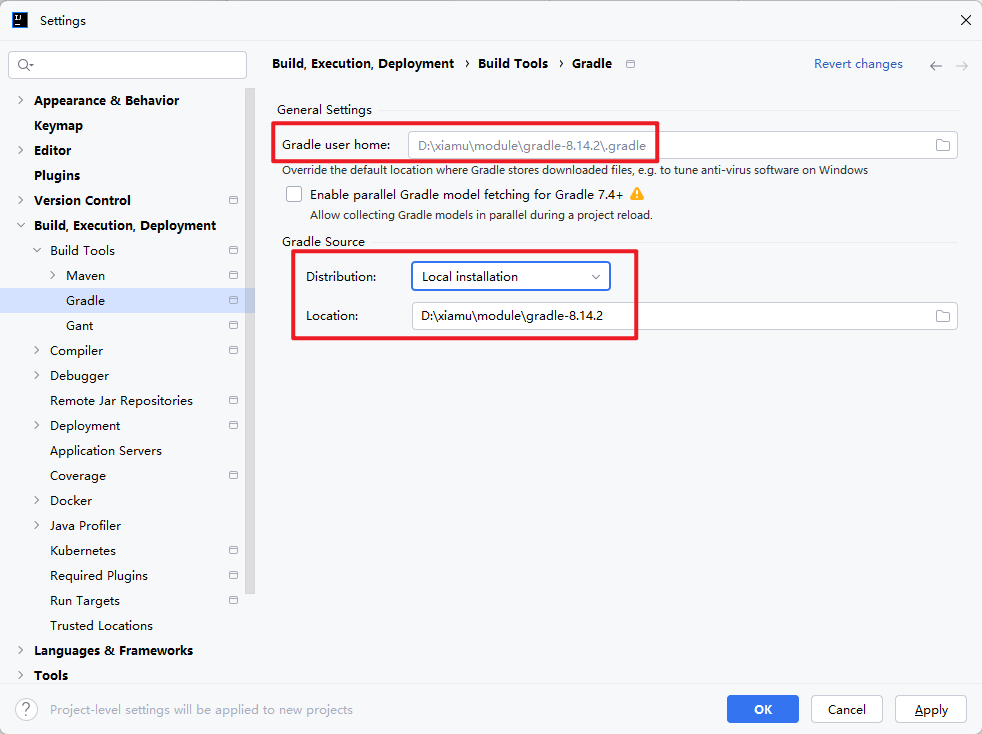Click the Apply button

click(x=931, y=709)
